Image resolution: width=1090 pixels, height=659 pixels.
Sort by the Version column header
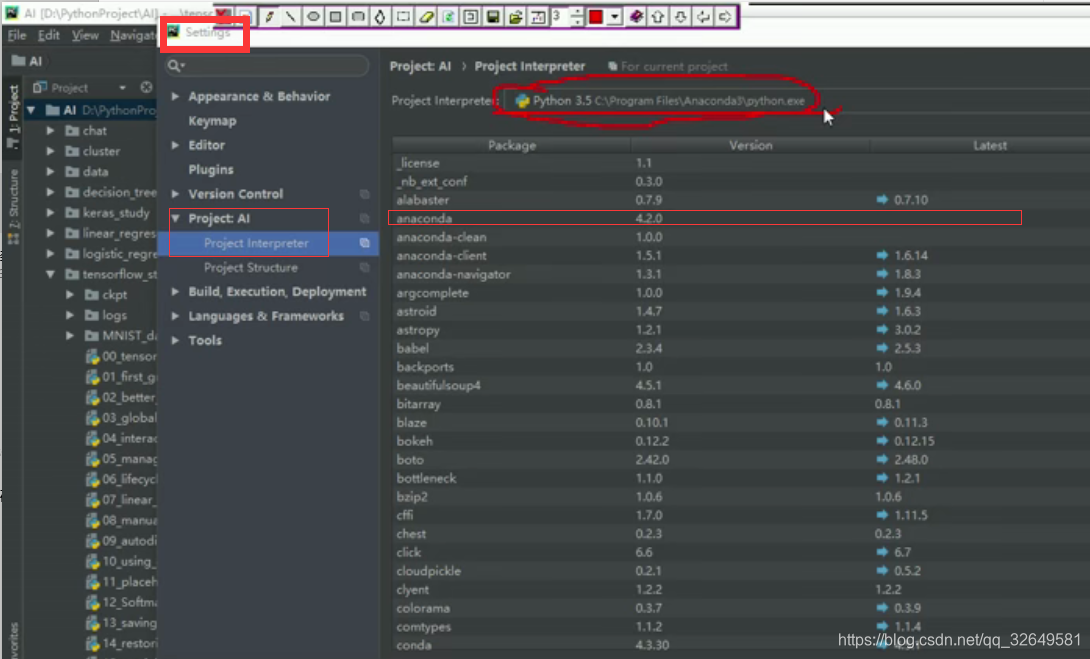pyautogui.click(x=751, y=145)
